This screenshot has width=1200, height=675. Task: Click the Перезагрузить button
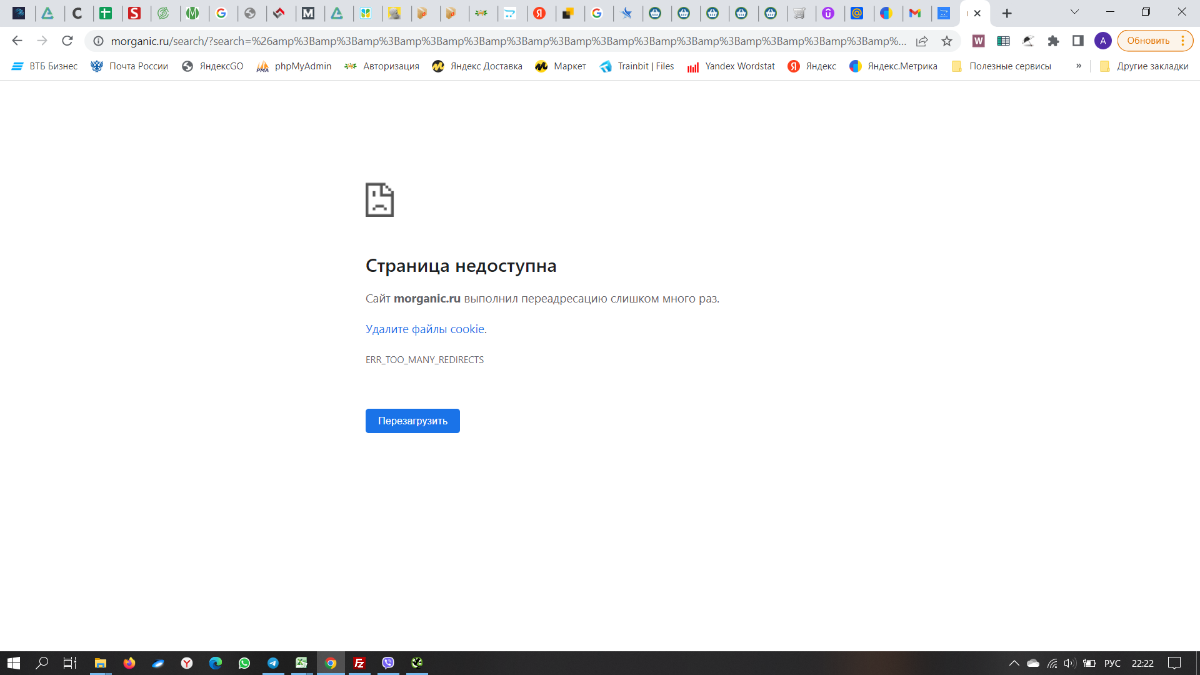412,421
